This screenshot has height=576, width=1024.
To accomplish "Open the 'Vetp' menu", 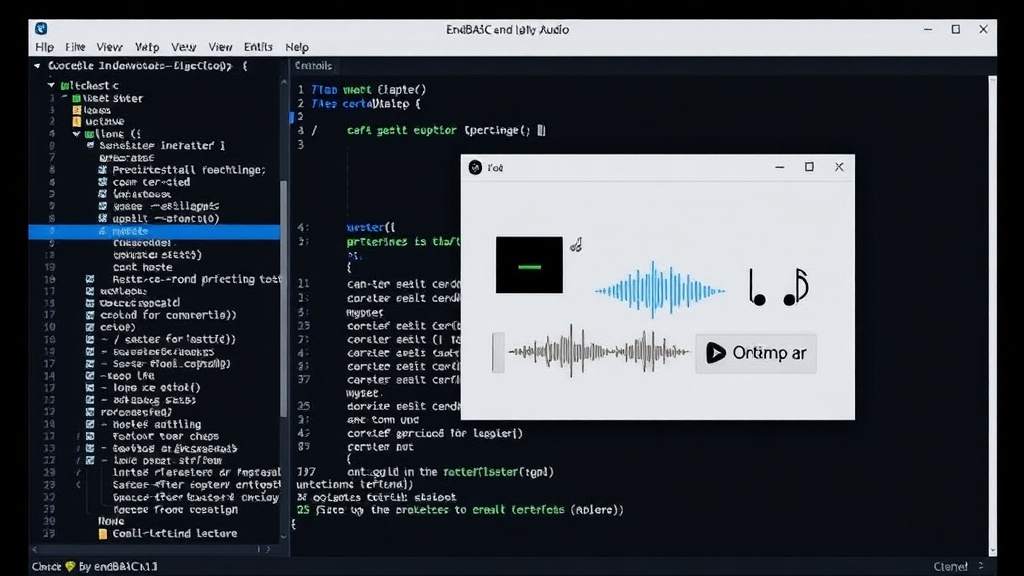I will [147, 47].
